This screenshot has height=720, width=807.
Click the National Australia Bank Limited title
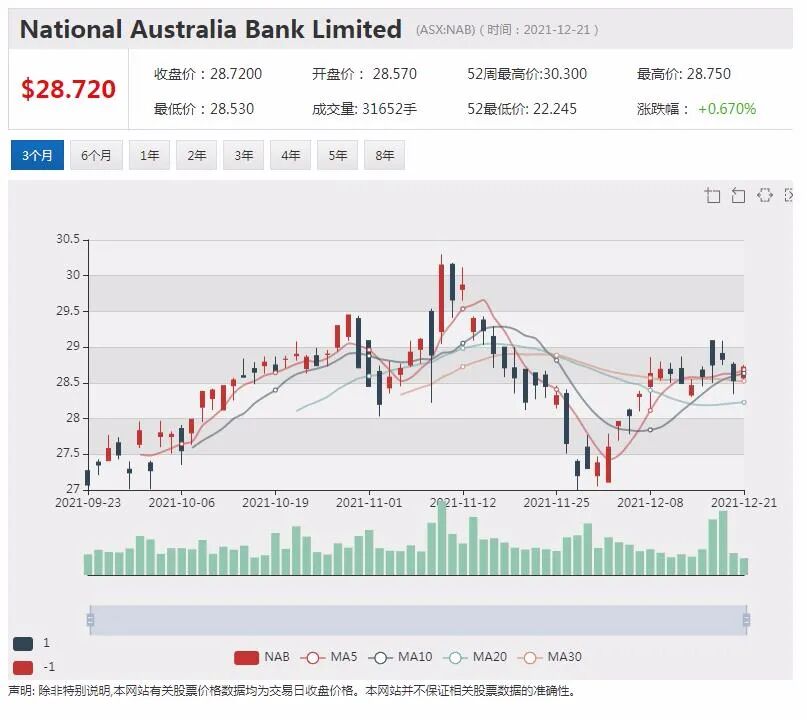[210, 29]
